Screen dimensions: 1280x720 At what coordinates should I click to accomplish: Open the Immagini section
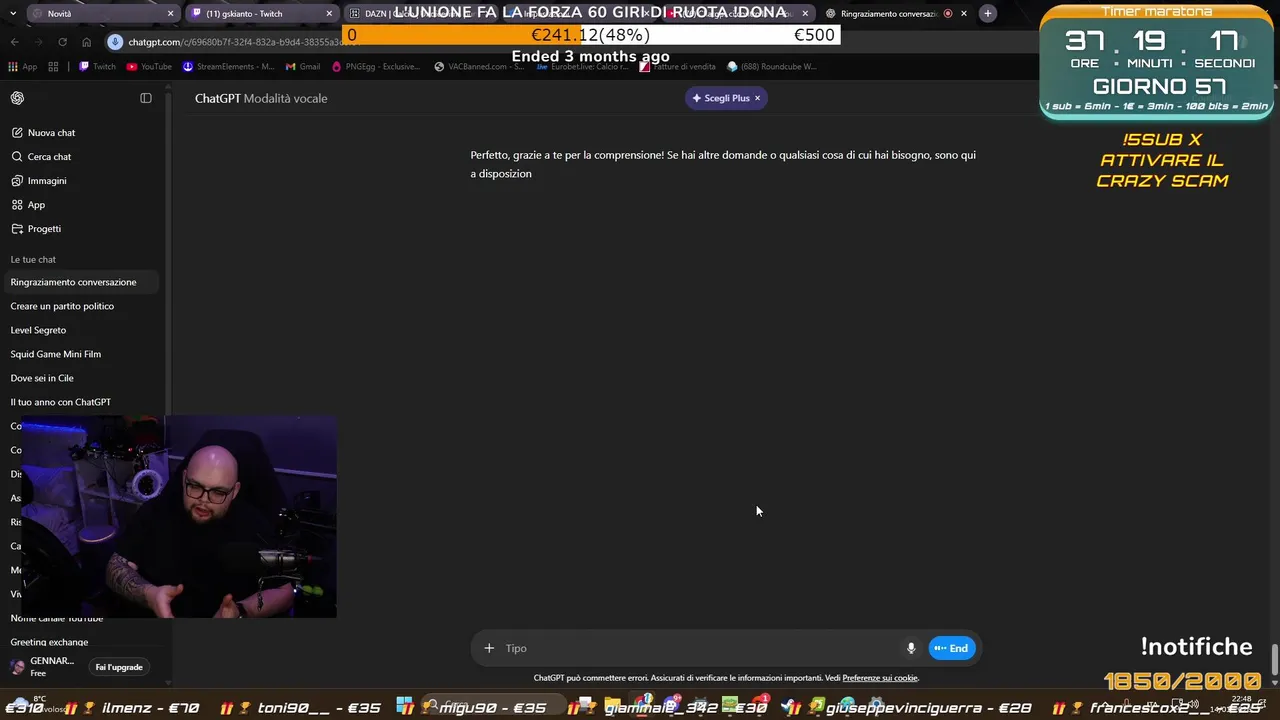pos(39,180)
